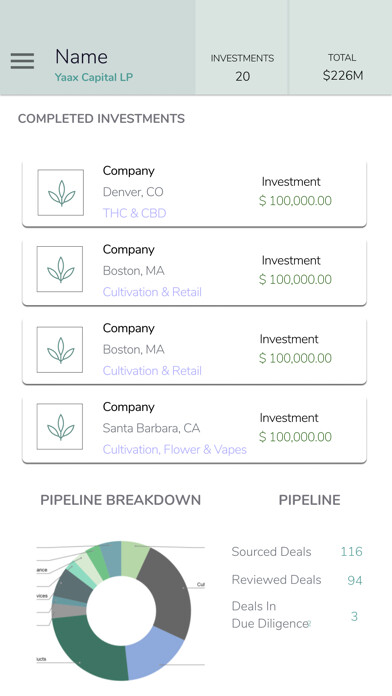This screenshot has width=392, height=696.
Task: Open the Denver, CO company card
Action: pyautogui.click(x=194, y=194)
